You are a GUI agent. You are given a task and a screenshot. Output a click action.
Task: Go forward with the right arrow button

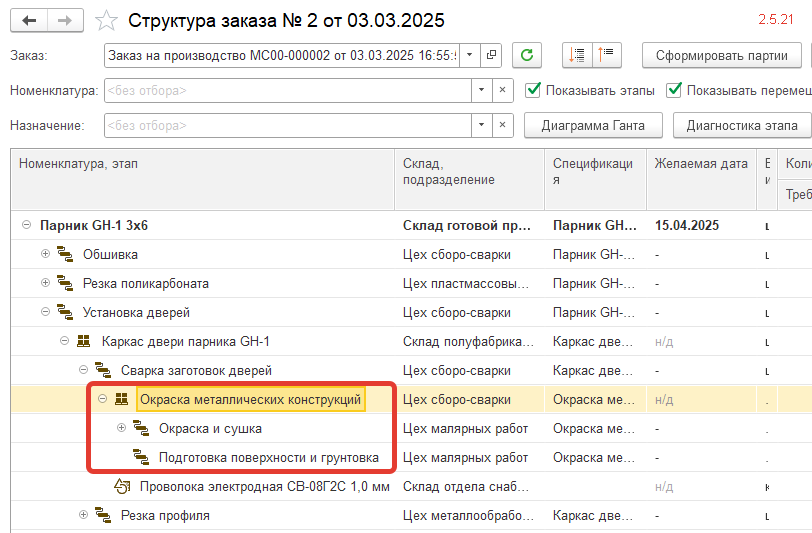[65, 21]
